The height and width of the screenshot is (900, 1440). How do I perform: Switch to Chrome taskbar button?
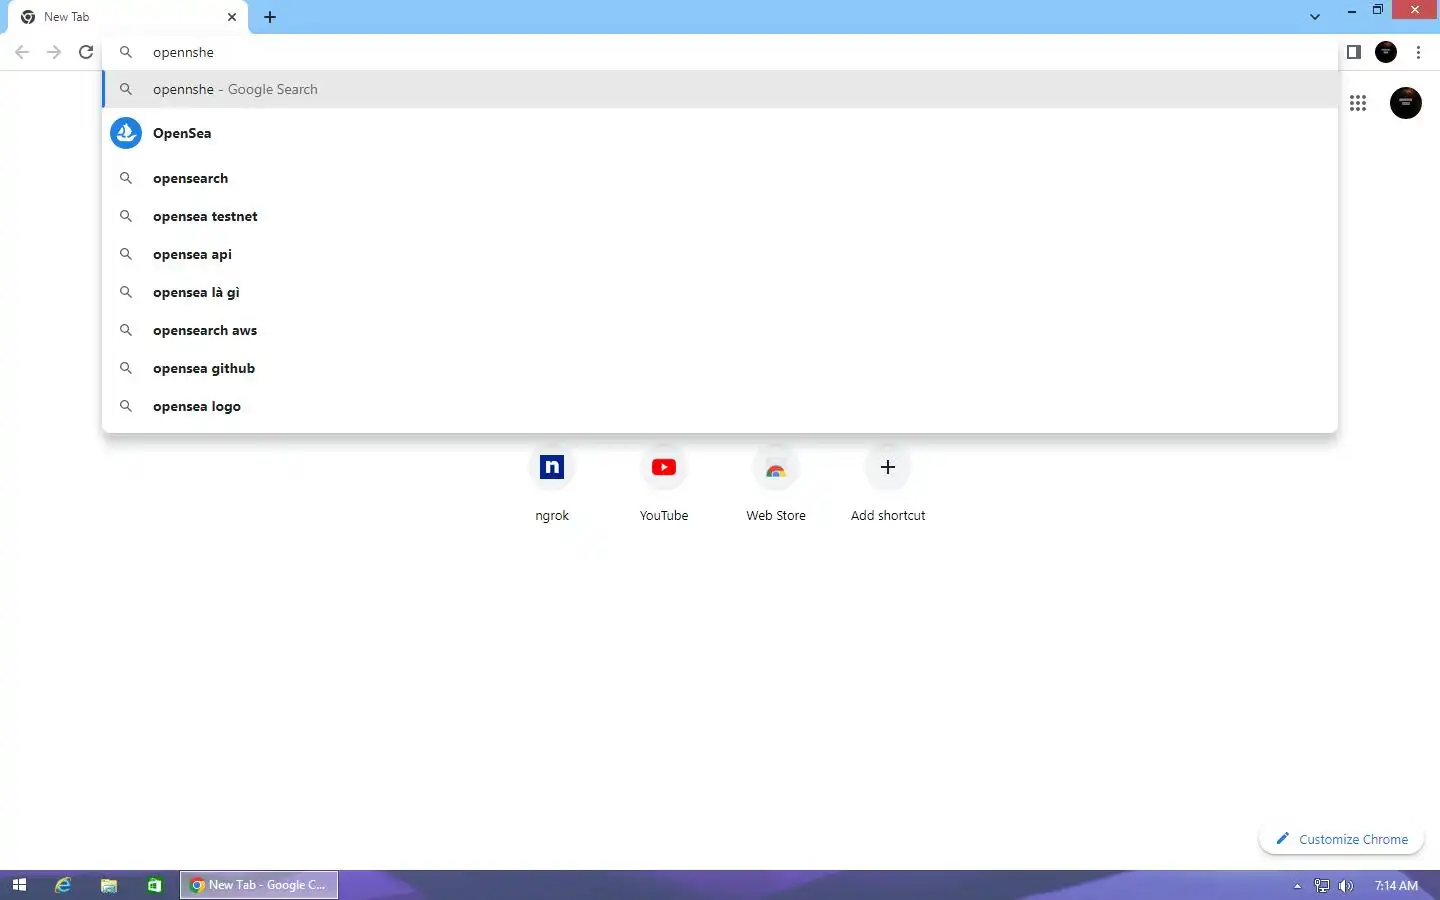[259, 885]
